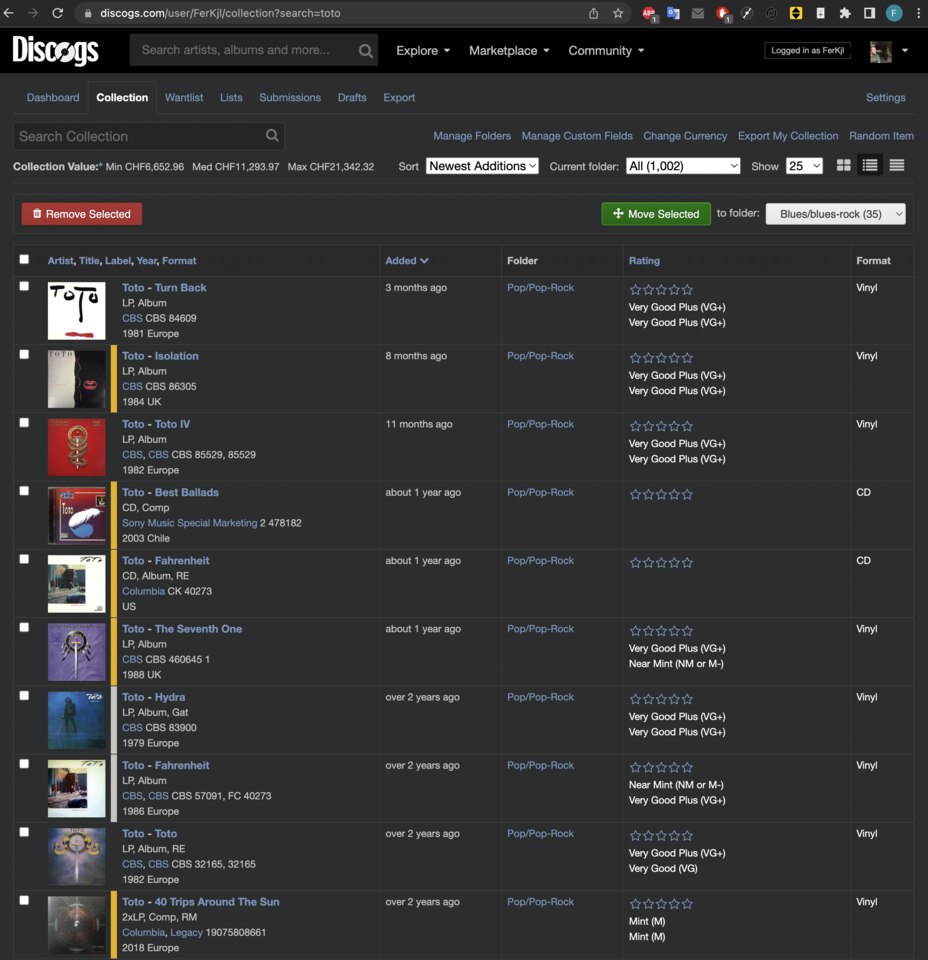Viewport: 928px width, 960px height.
Task: Select the checkbox for Toto - Turn Back
Action: 24,286
